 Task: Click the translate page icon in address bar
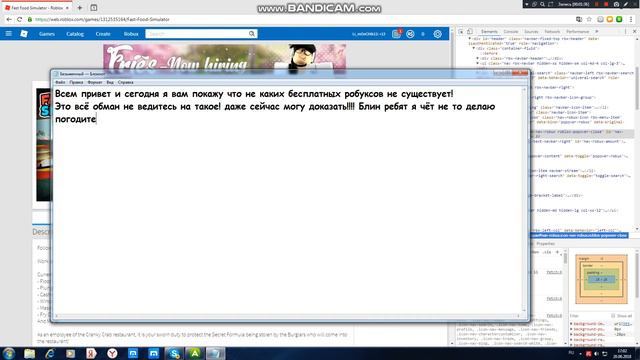pos(579,19)
